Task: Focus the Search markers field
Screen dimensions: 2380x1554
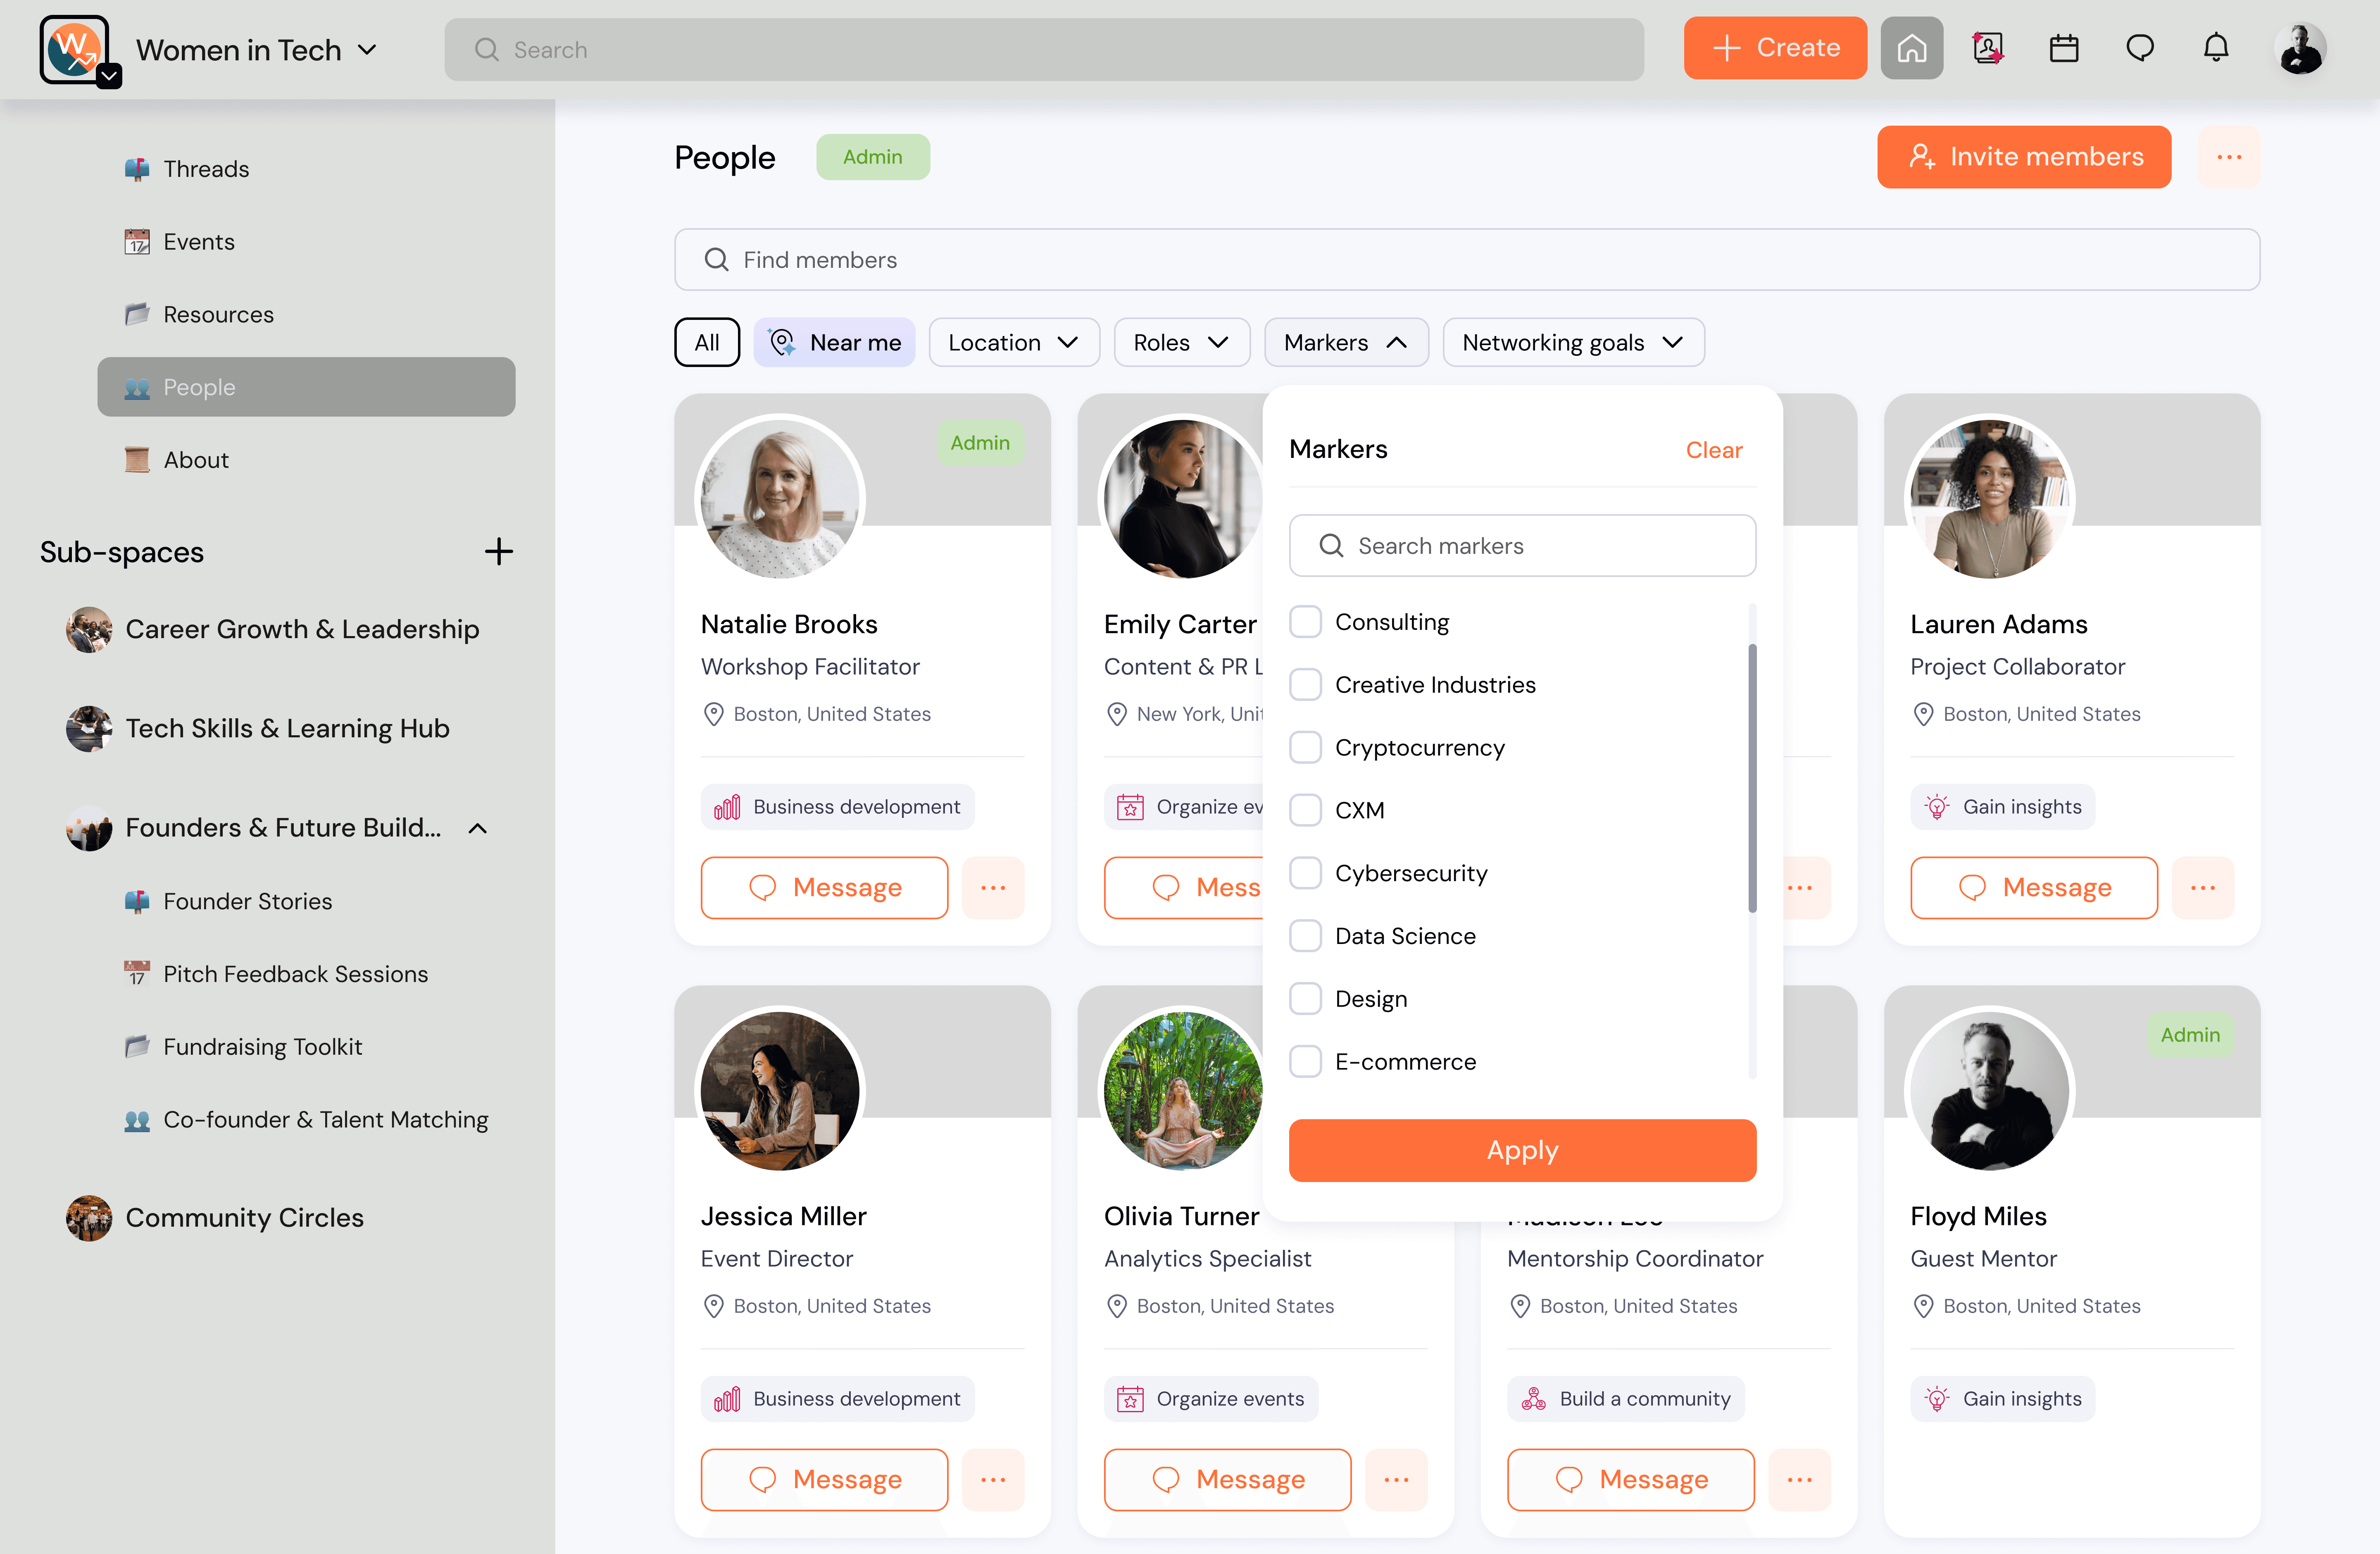Action: [x=1521, y=545]
